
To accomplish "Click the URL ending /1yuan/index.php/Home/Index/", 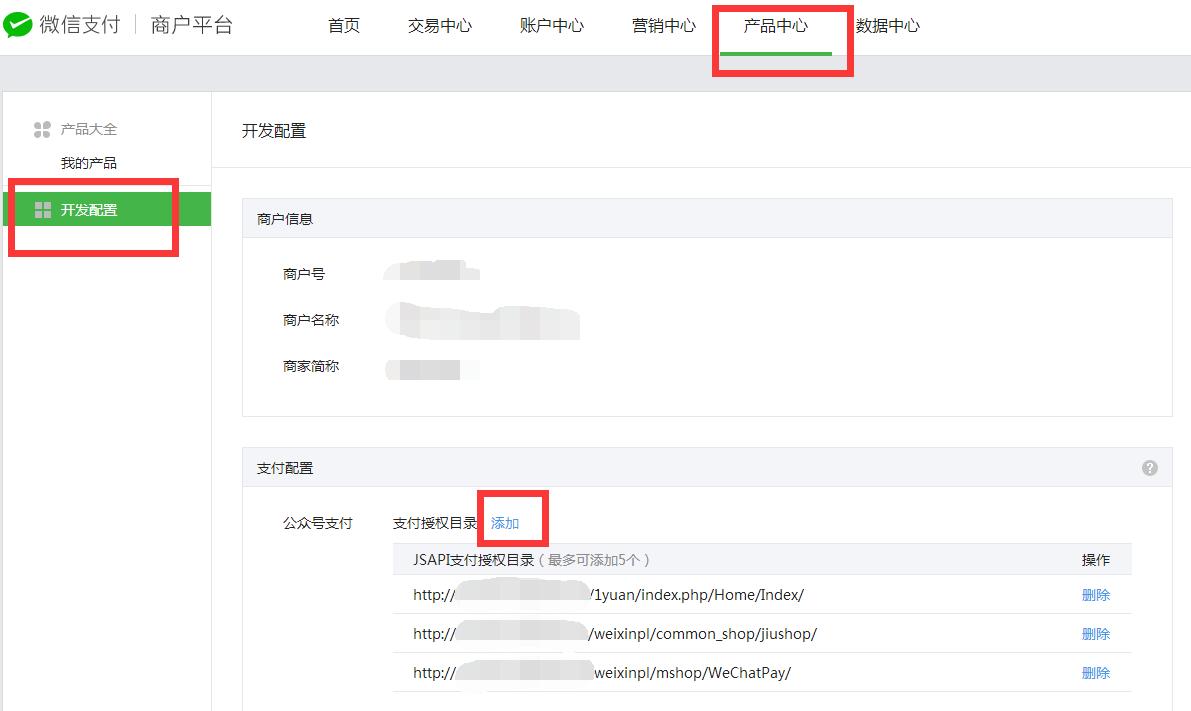I will click(x=608, y=595).
